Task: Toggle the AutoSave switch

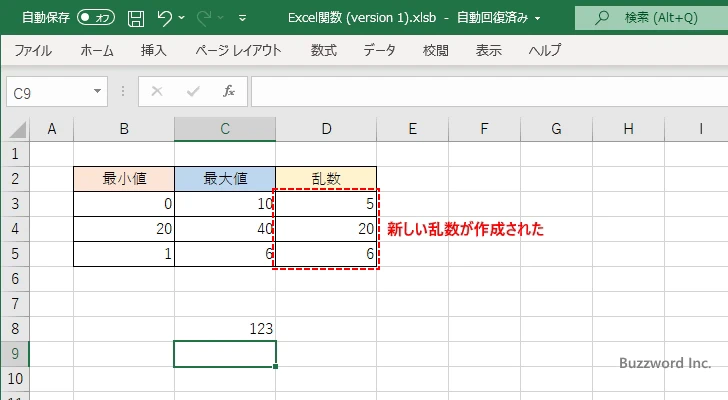Action: point(96,17)
